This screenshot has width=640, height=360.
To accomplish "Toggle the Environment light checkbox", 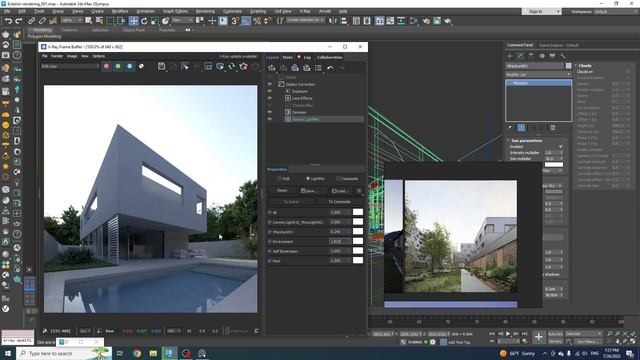I will [269, 242].
